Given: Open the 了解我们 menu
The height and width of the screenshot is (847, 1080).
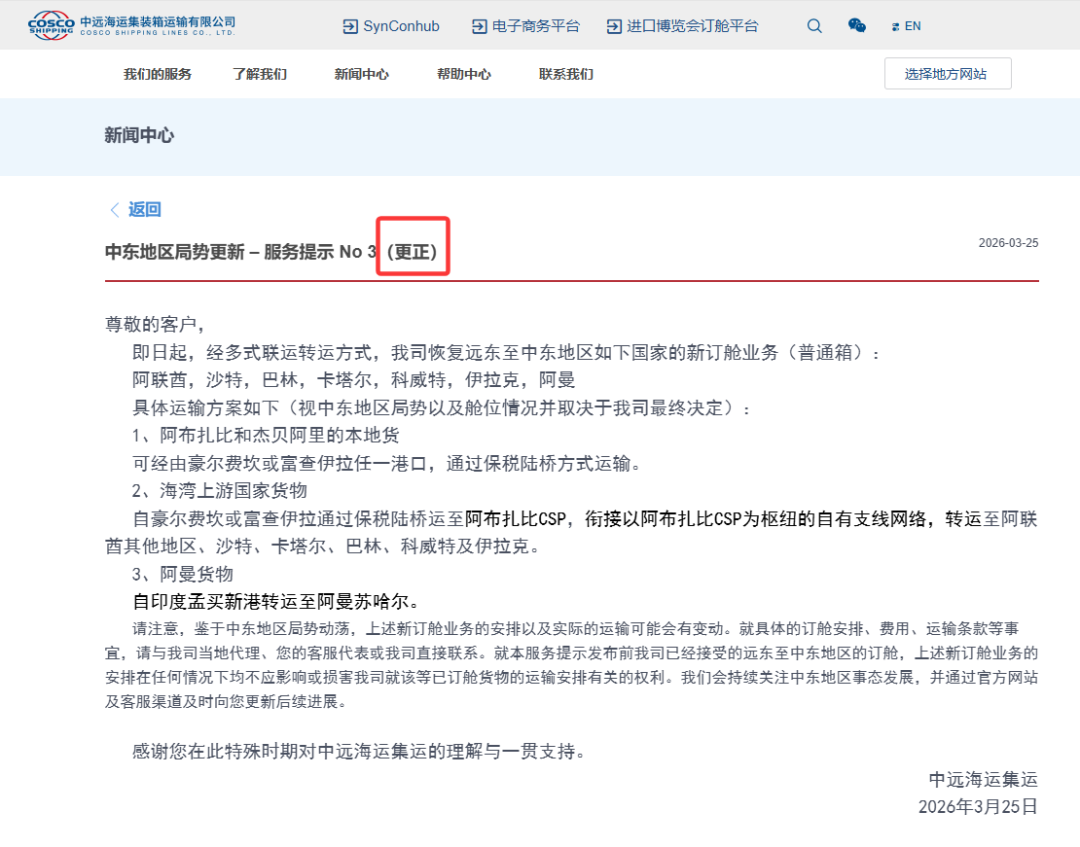Looking at the screenshot, I should 259,74.
